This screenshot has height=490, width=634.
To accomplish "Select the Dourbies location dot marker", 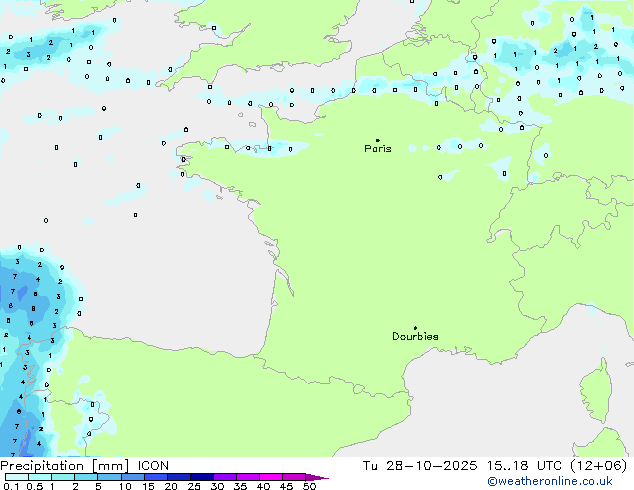I will click(415, 328).
